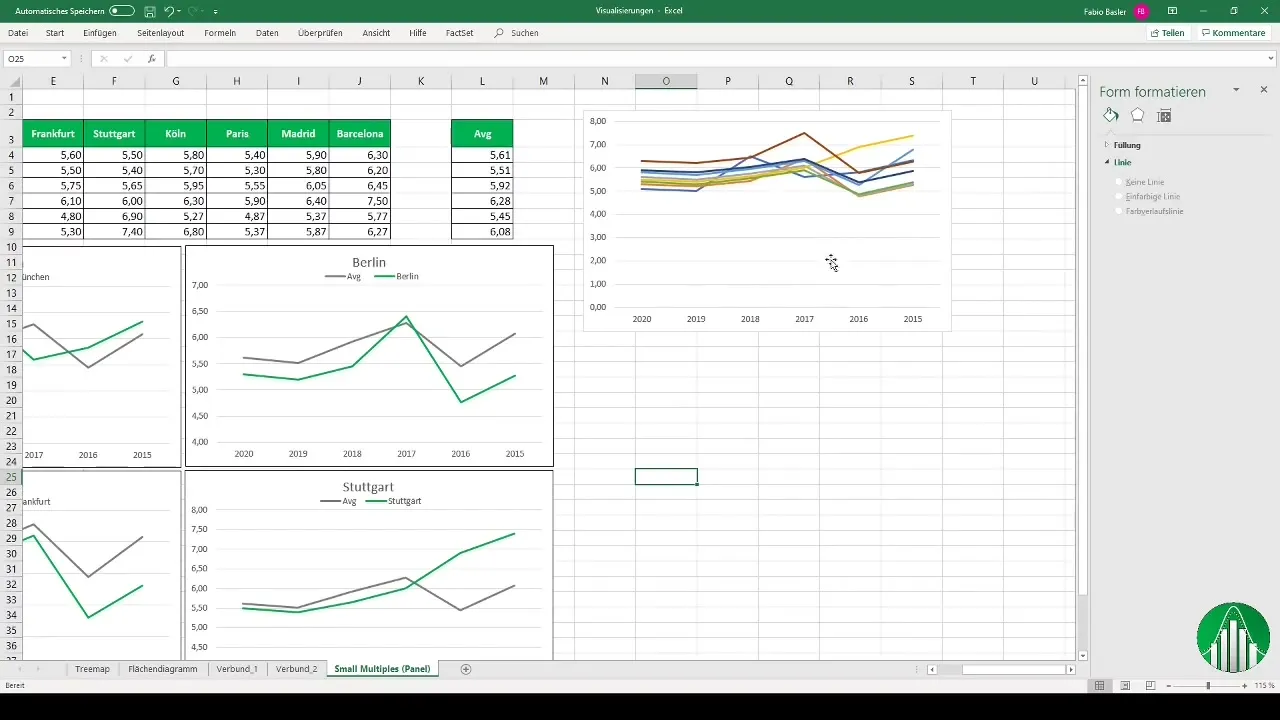Click the insert function fx icon
Viewport: 1280px width, 720px height.
pyautogui.click(x=151, y=59)
